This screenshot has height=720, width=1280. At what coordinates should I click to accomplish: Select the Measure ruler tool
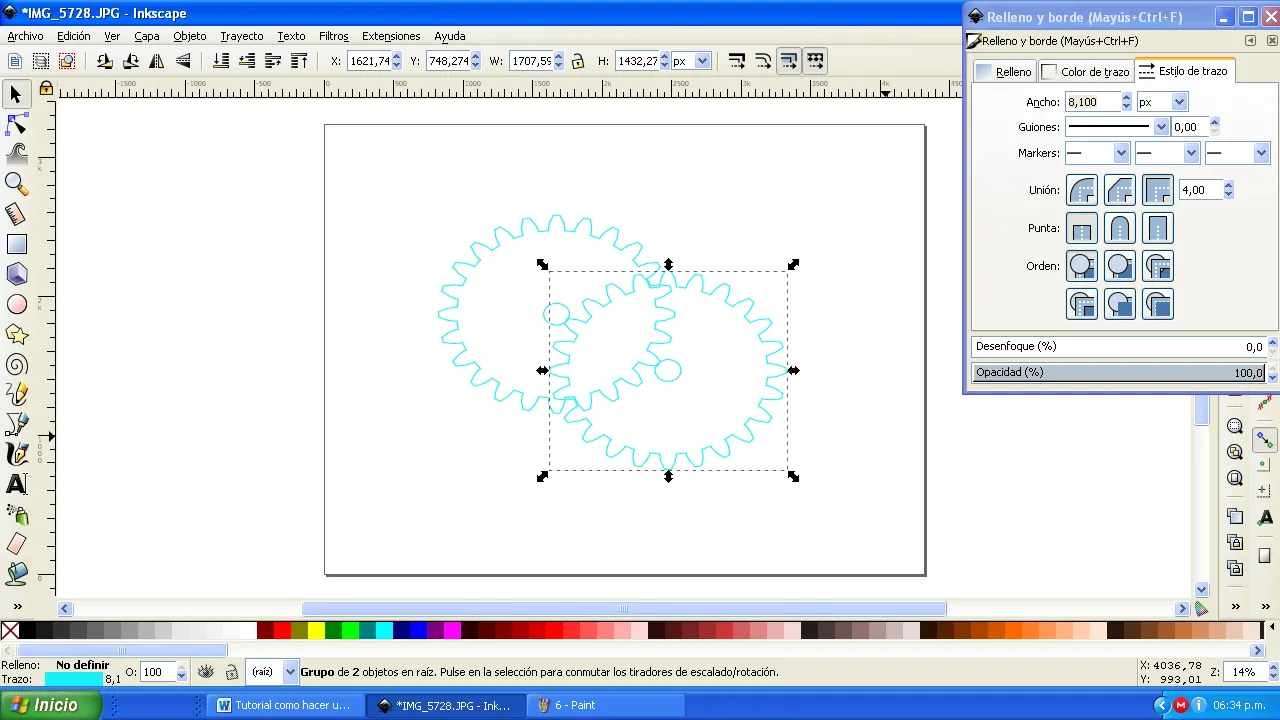tap(16, 214)
